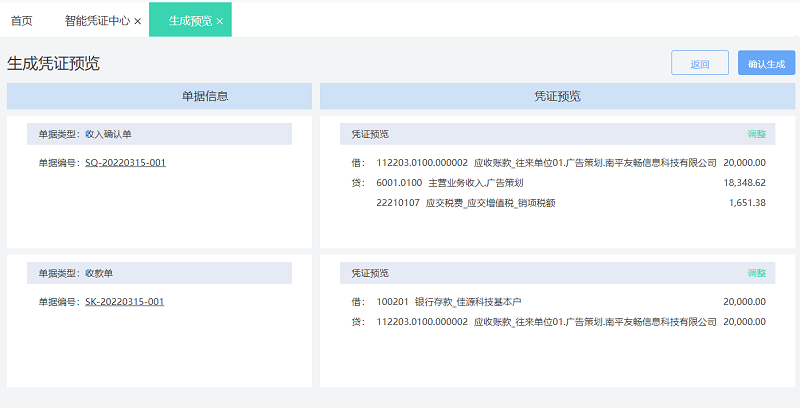
Task: Open document link SQ-20220315-001
Action: [126, 163]
